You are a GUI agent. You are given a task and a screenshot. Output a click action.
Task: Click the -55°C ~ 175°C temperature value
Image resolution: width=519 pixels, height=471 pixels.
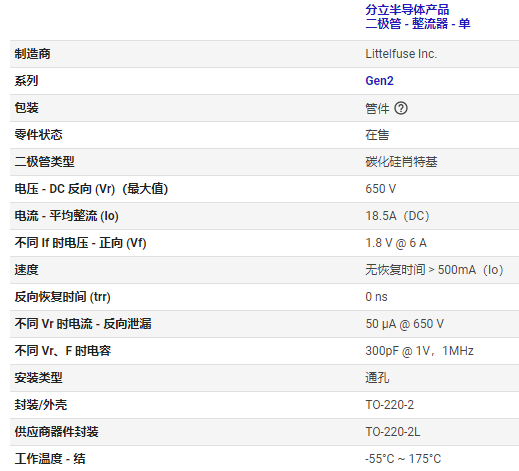click(403, 459)
